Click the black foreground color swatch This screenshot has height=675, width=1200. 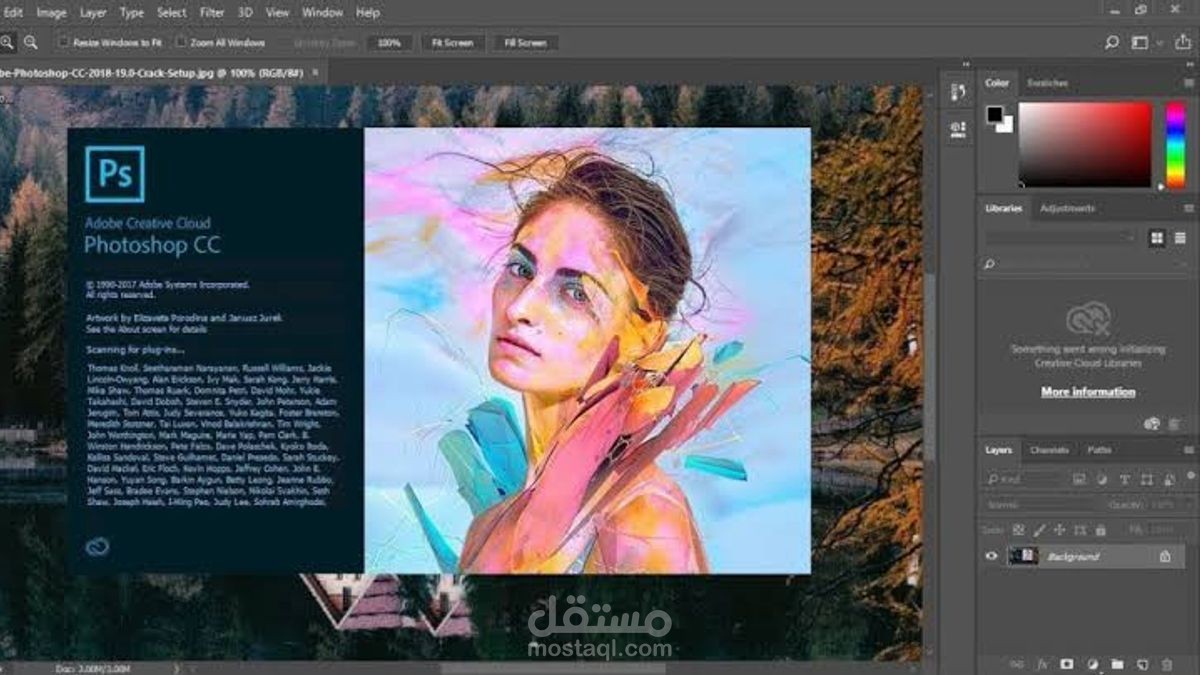[x=995, y=114]
